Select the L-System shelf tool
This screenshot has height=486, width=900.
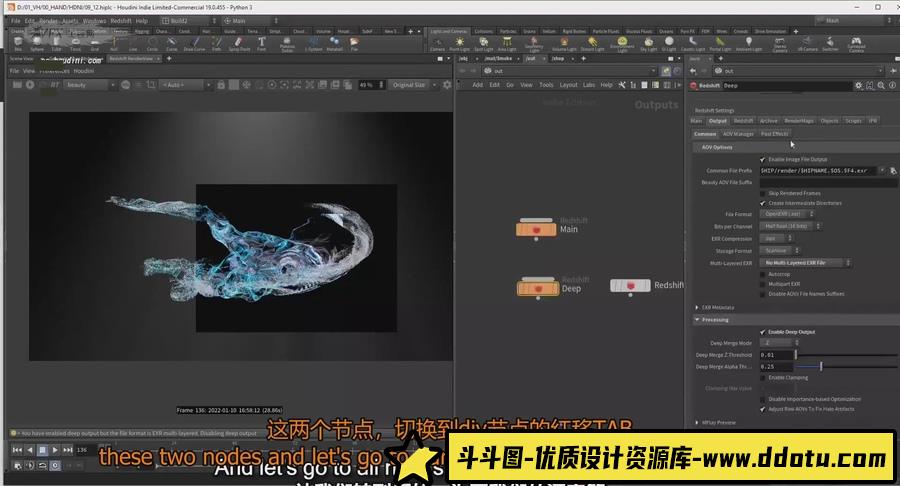tap(313, 44)
